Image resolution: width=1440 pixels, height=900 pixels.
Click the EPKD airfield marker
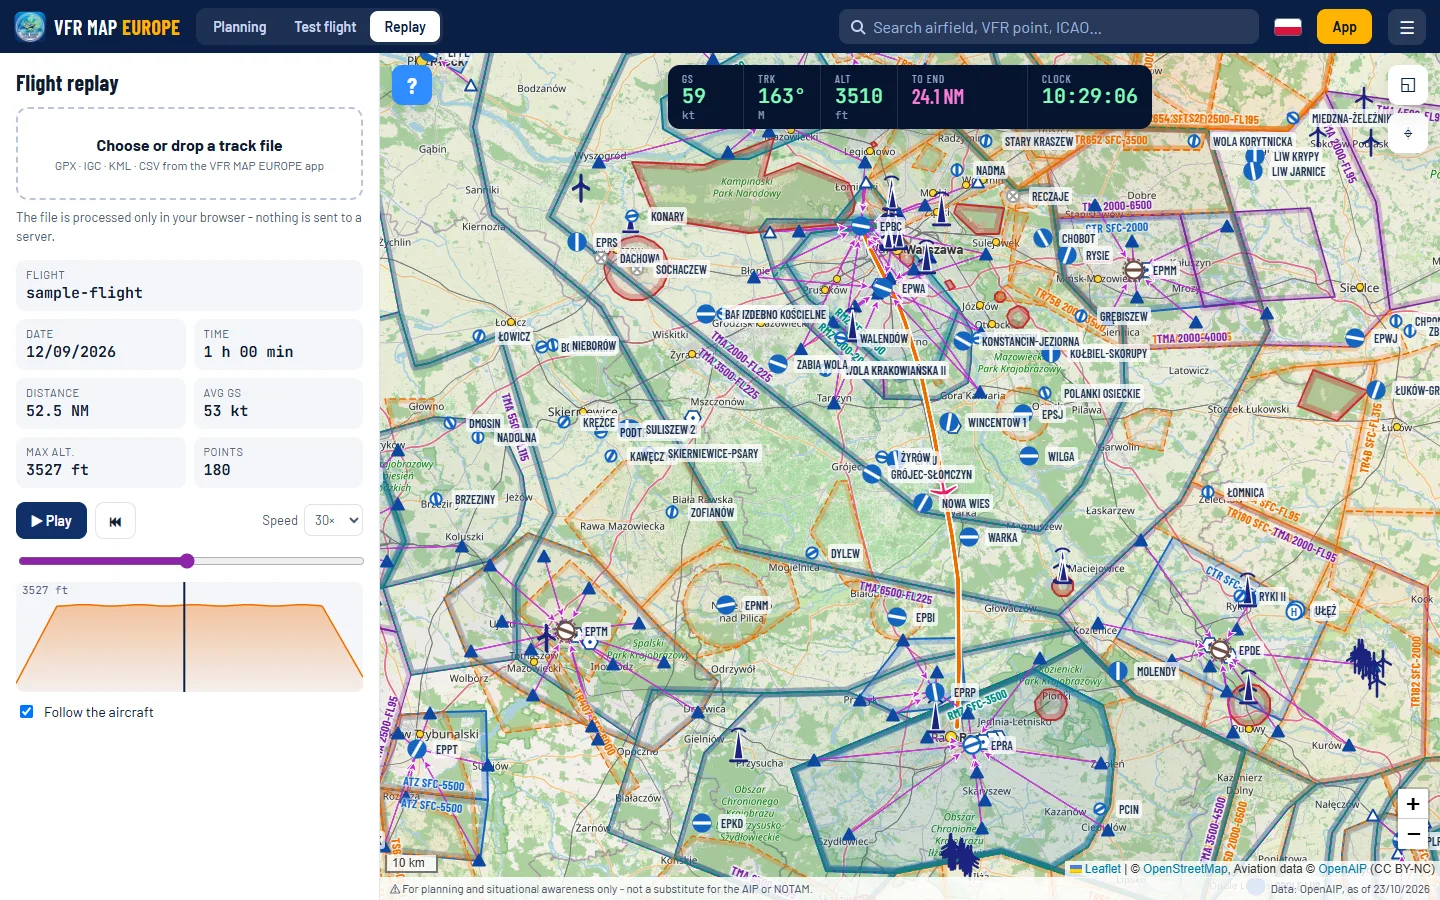(x=702, y=823)
